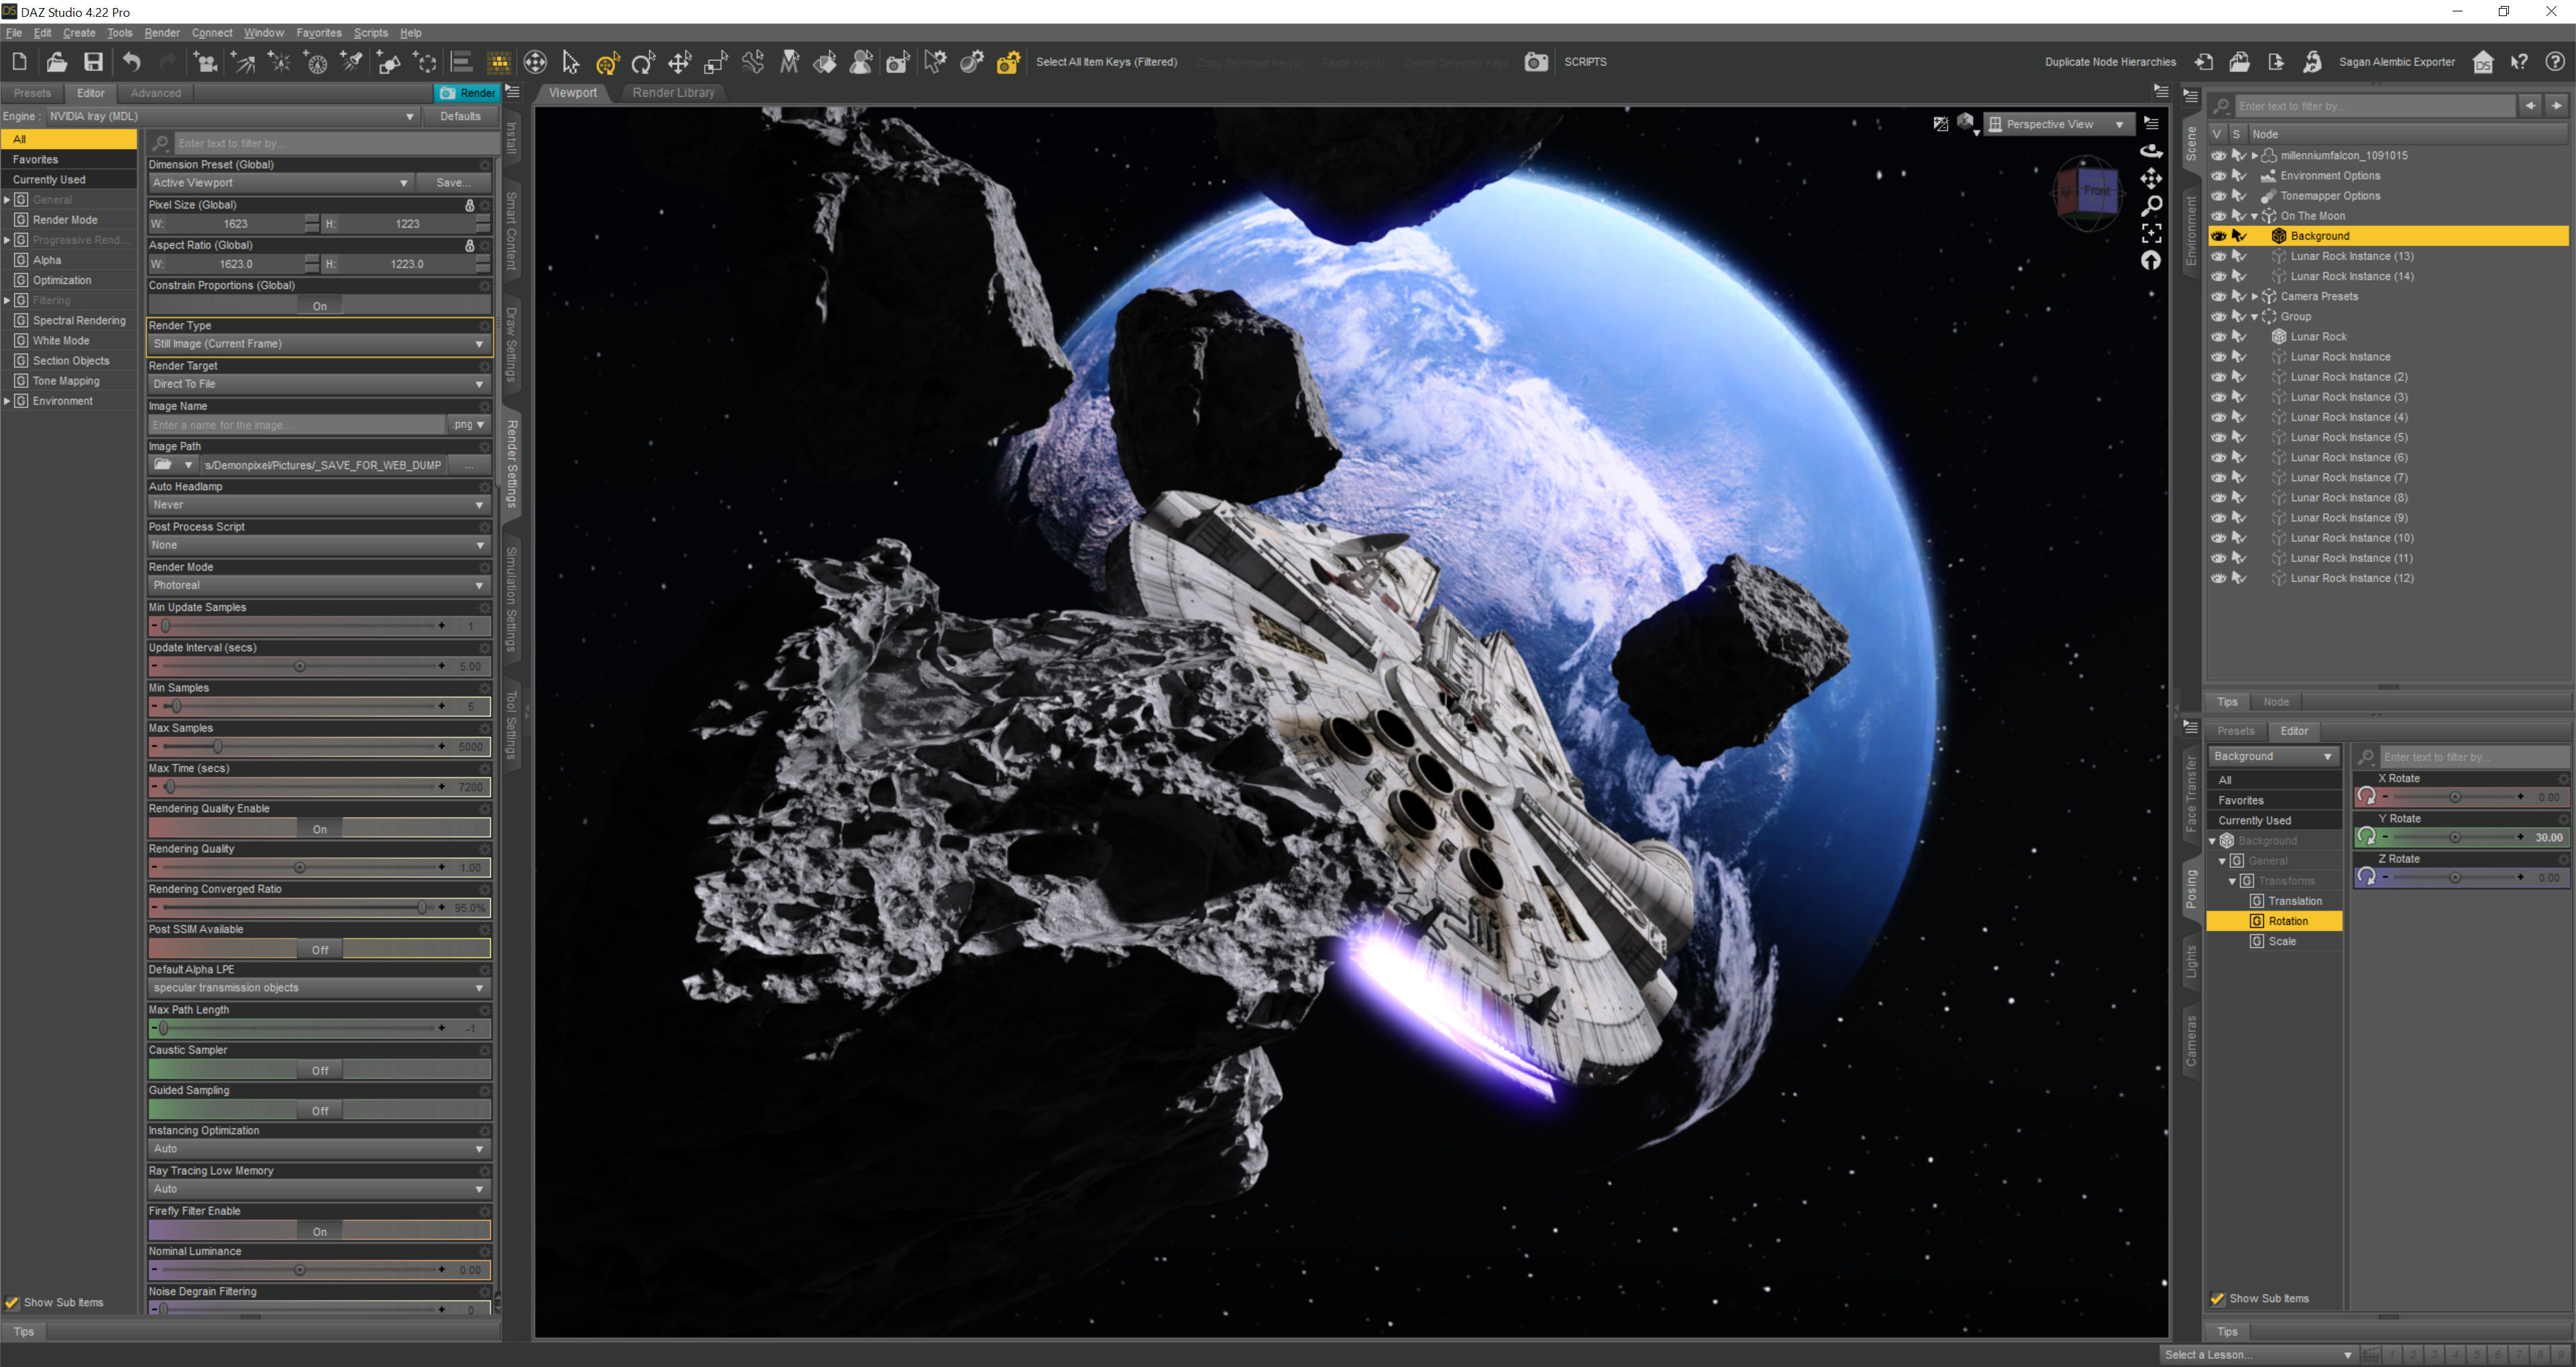Image resolution: width=2576 pixels, height=1367 pixels.
Task: Click the camera icon beside SCRIPTS
Action: (1536, 62)
